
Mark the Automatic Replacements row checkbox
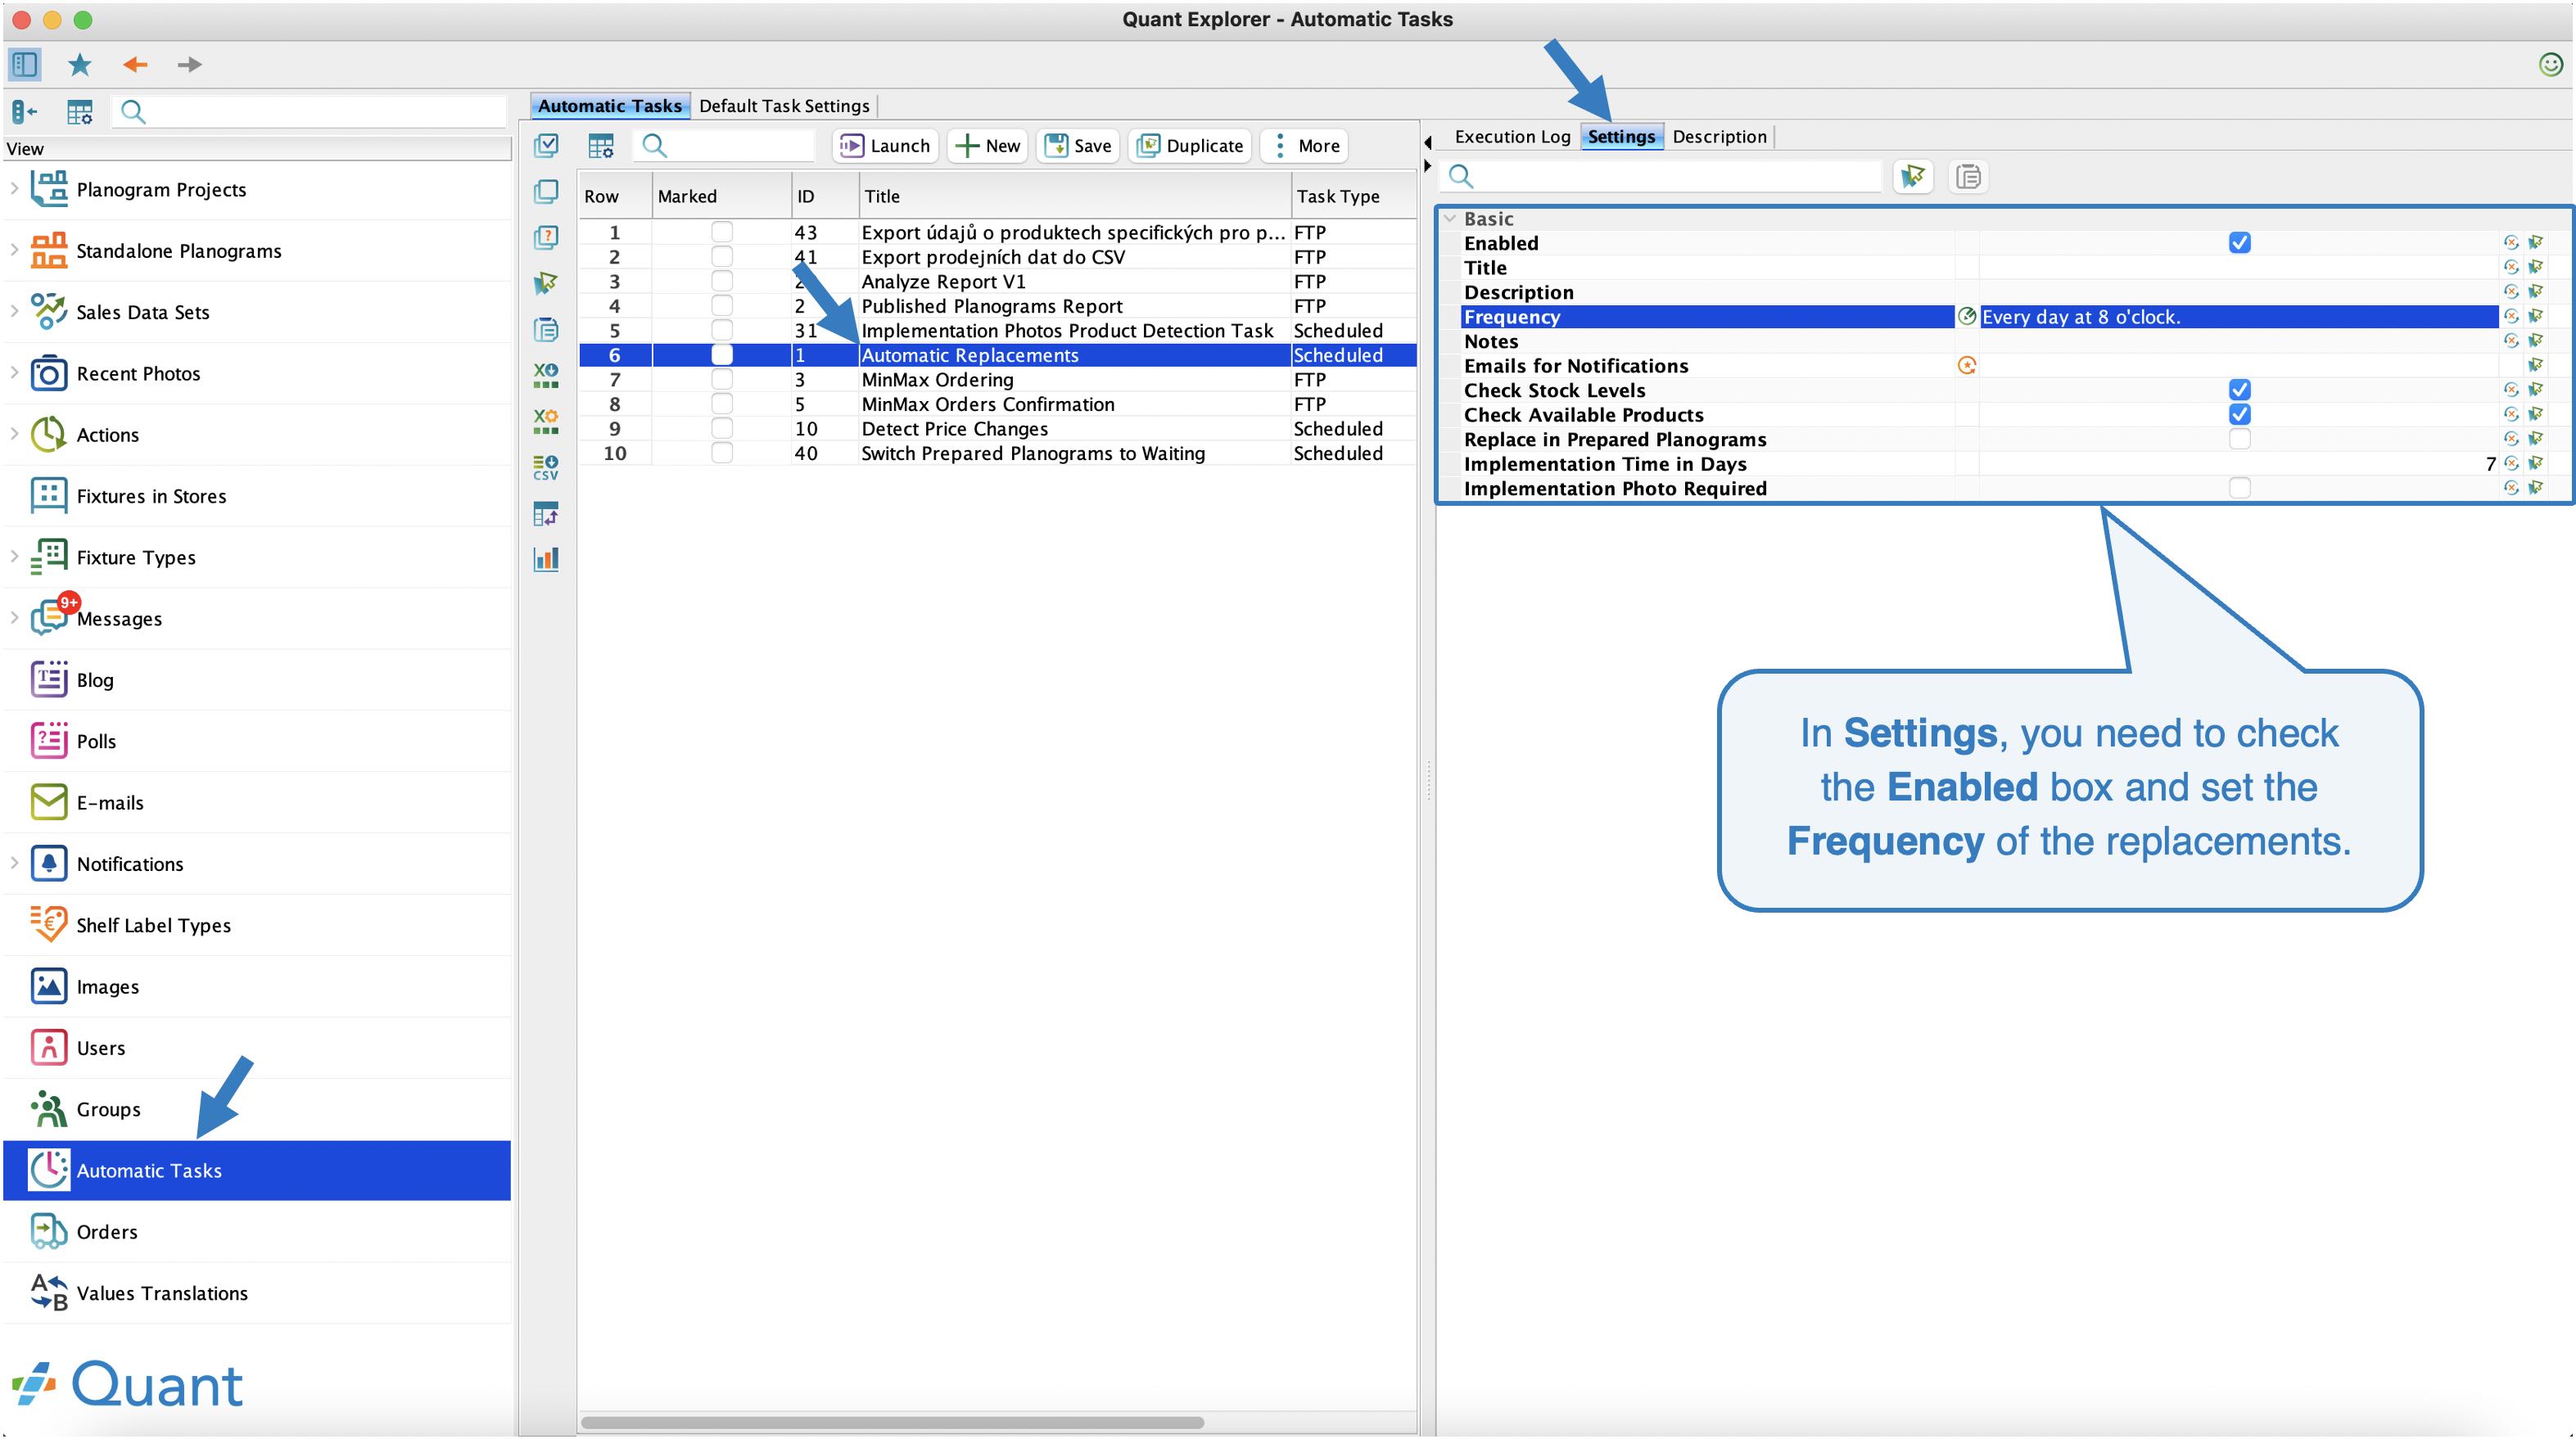(x=721, y=355)
